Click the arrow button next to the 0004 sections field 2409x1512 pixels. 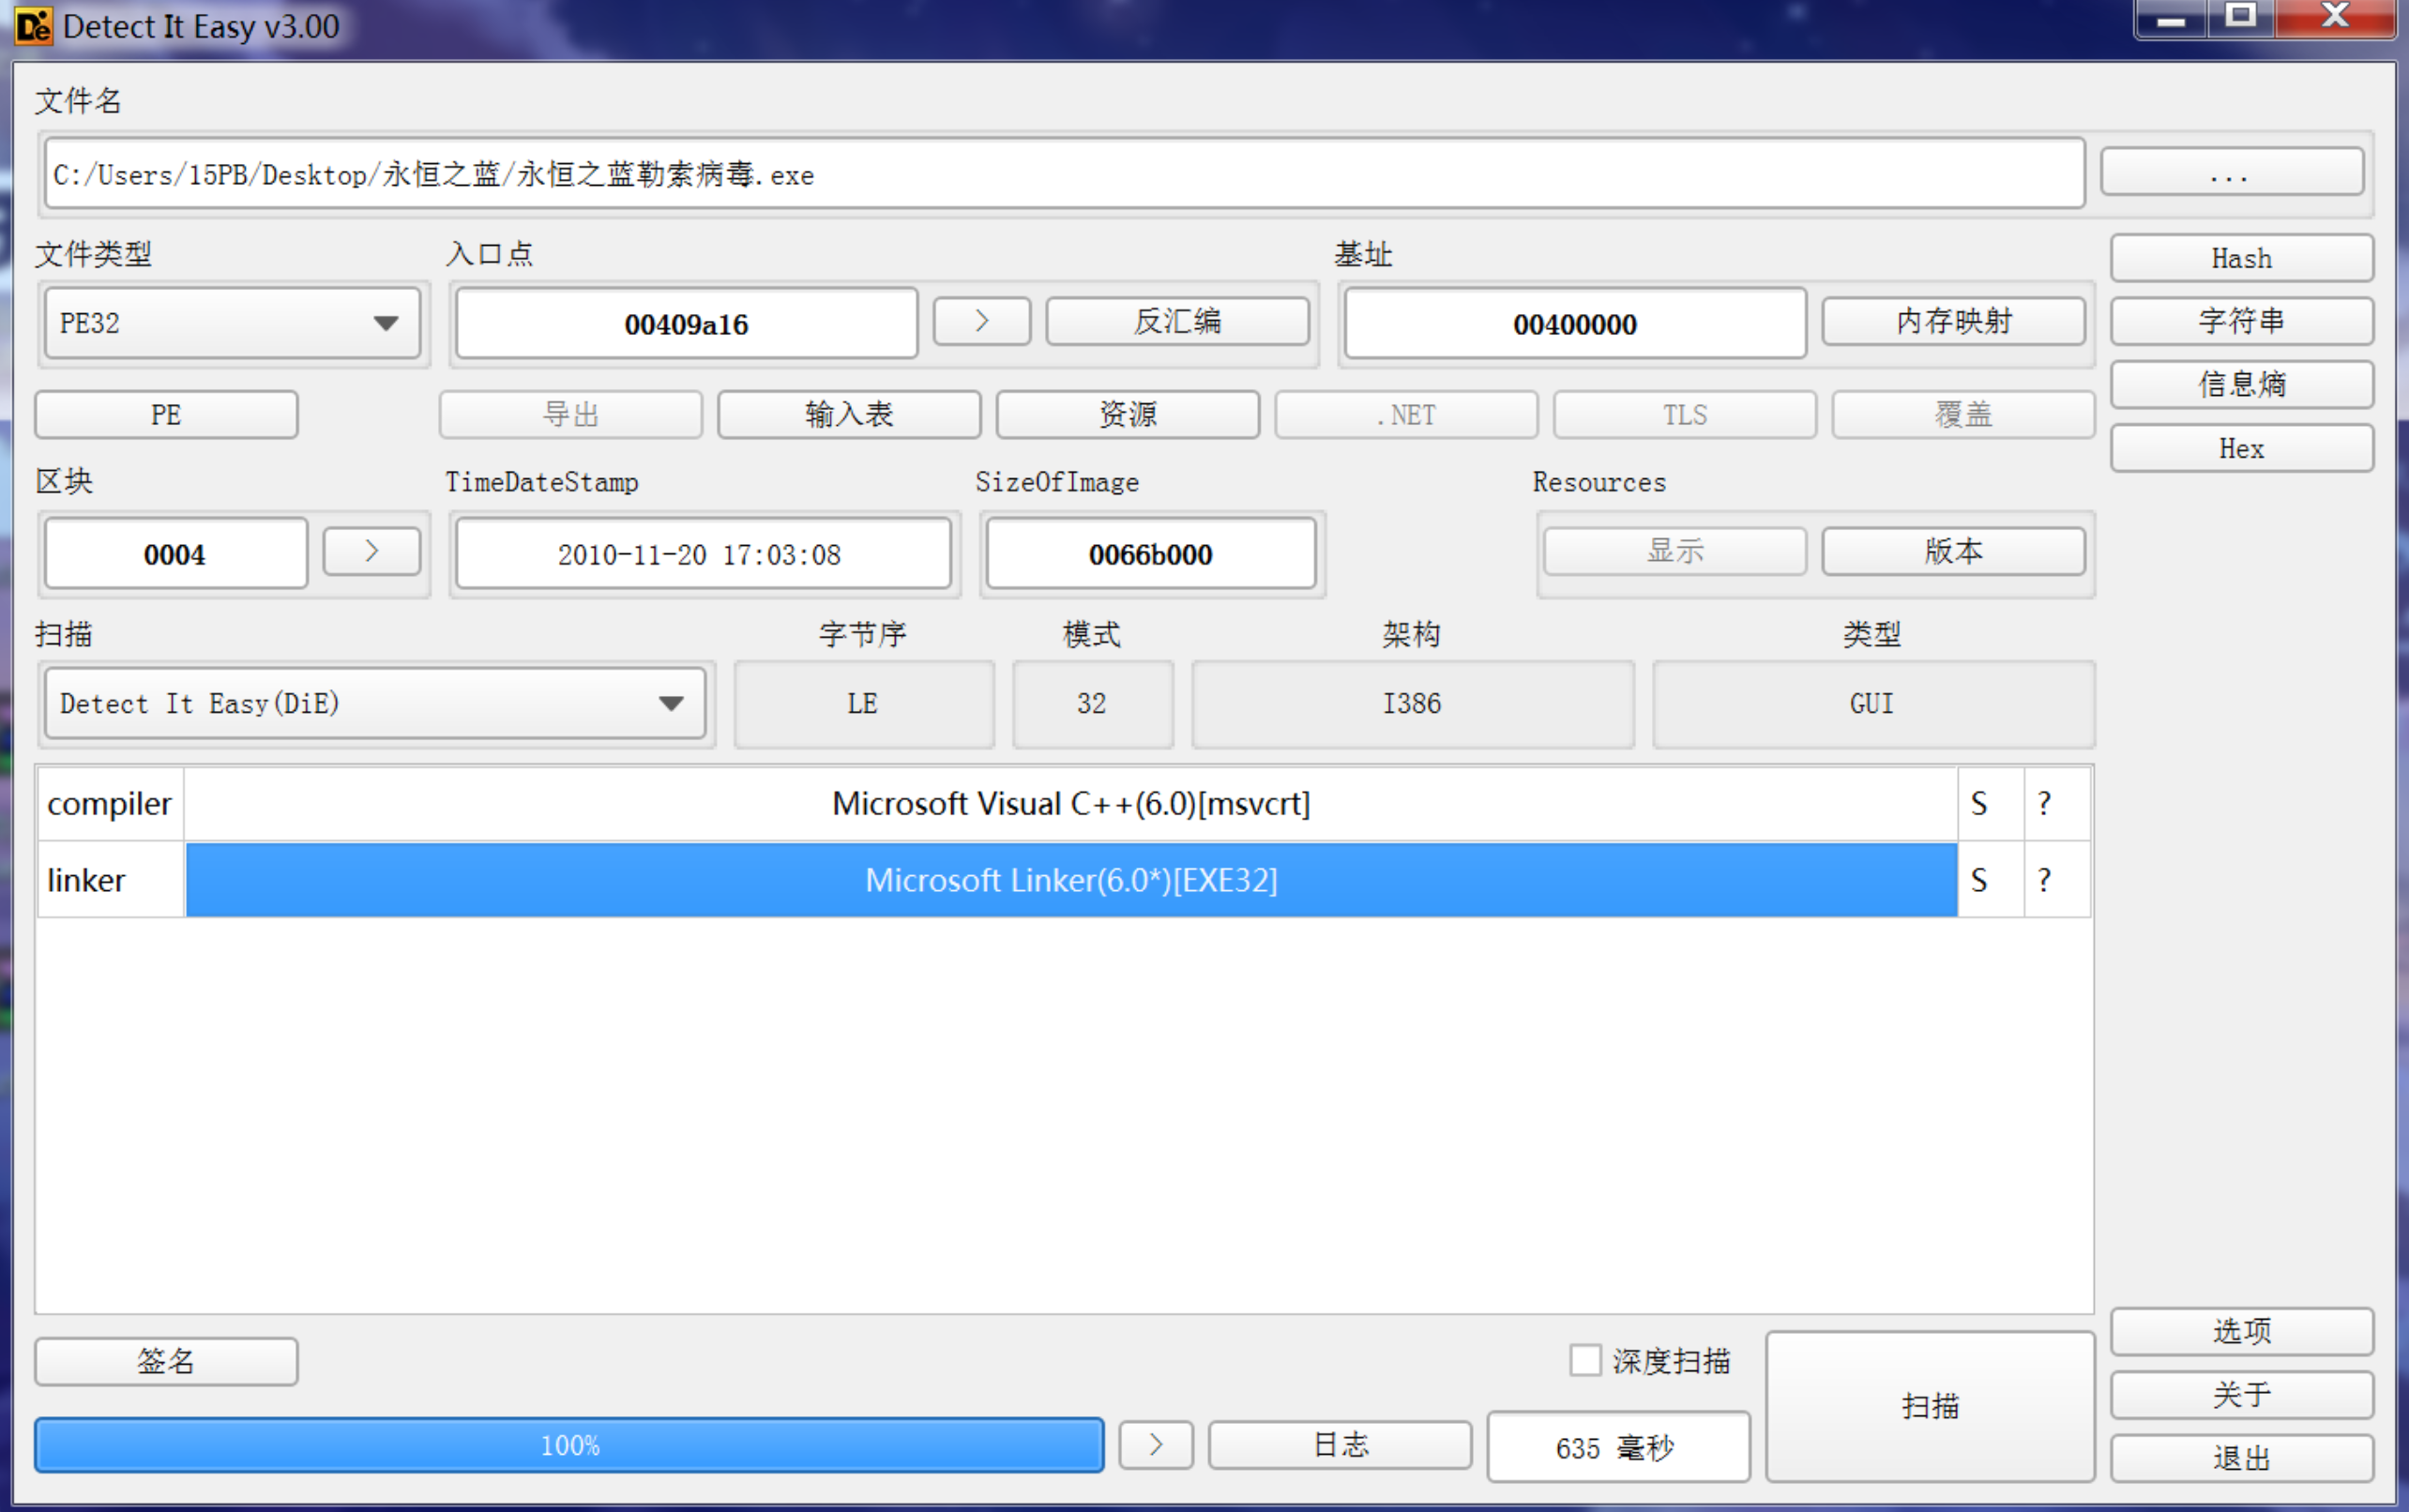371,551
